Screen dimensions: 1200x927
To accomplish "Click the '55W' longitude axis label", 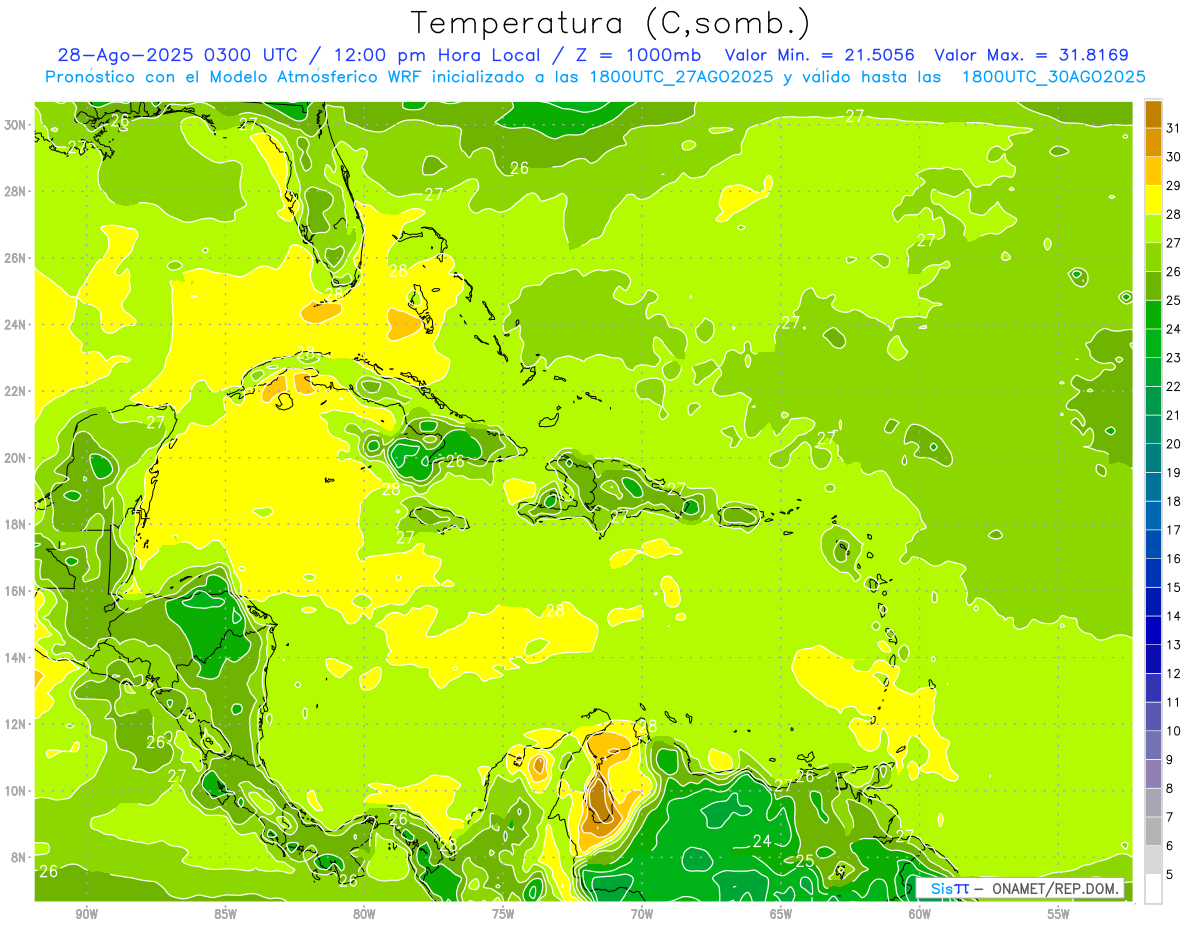I will click(1059, 914).
